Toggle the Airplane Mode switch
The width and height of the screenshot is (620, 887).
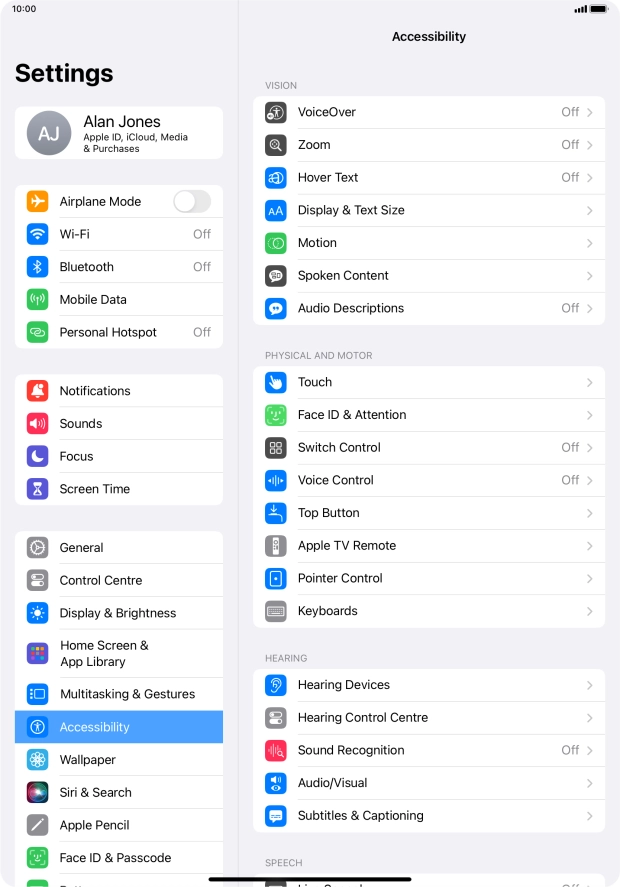[192, 201]
